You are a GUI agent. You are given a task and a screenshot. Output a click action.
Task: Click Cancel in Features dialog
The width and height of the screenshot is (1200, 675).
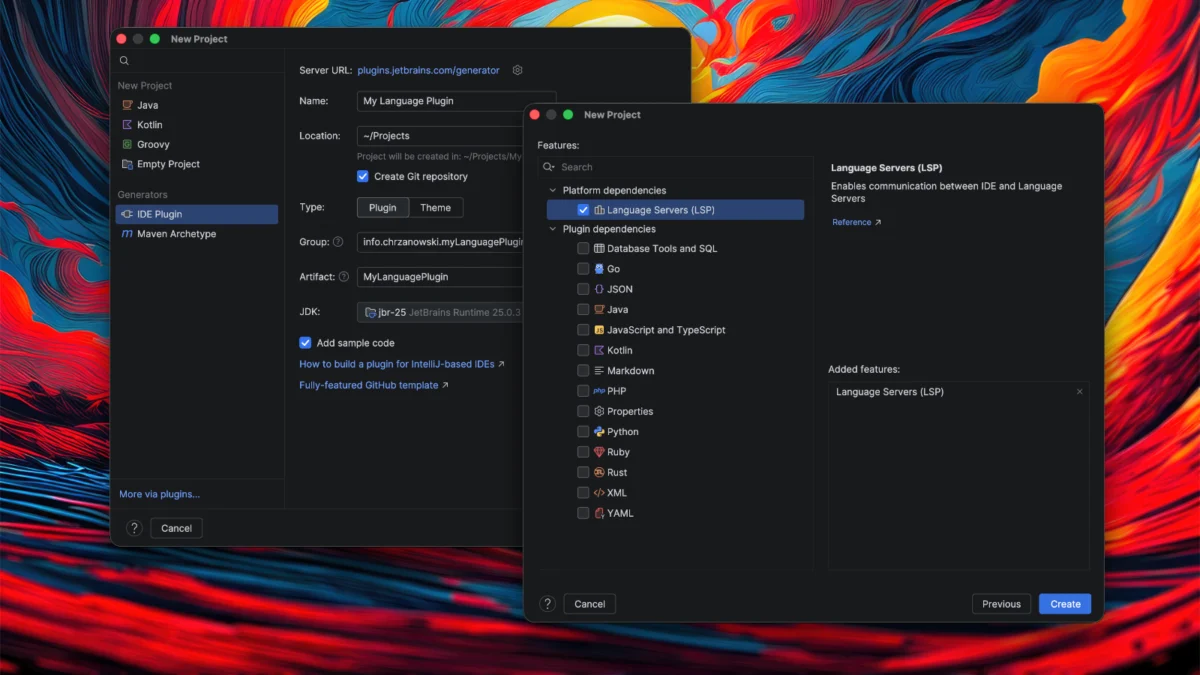[590, 604]
